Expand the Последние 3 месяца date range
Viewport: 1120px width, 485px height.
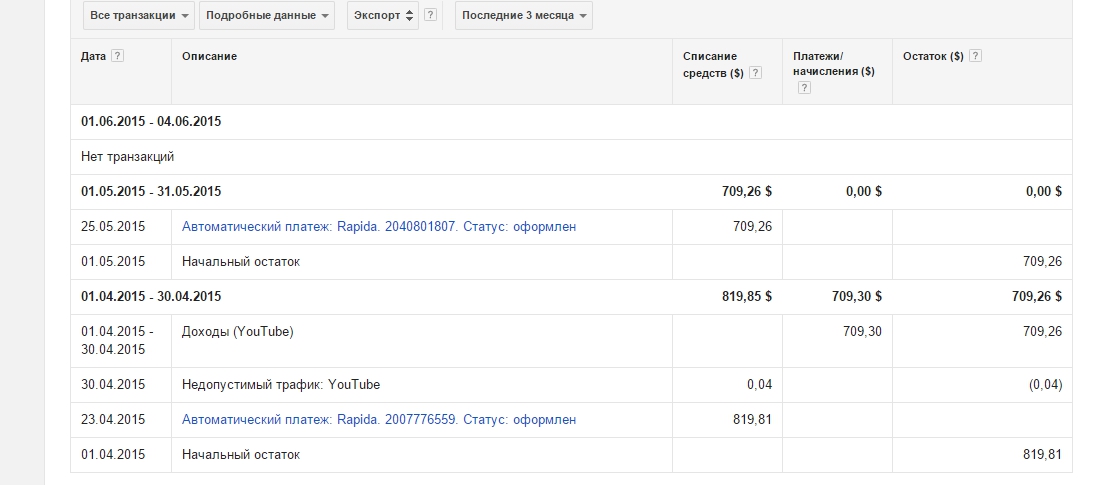pos(523,16)
